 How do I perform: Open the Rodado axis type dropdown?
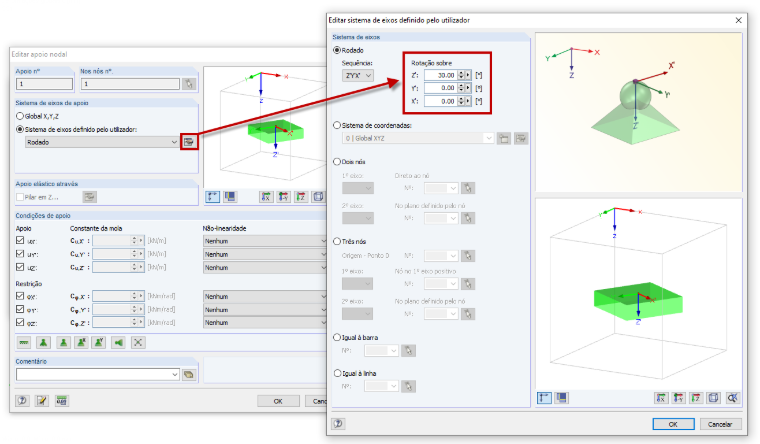coord(102,142)
